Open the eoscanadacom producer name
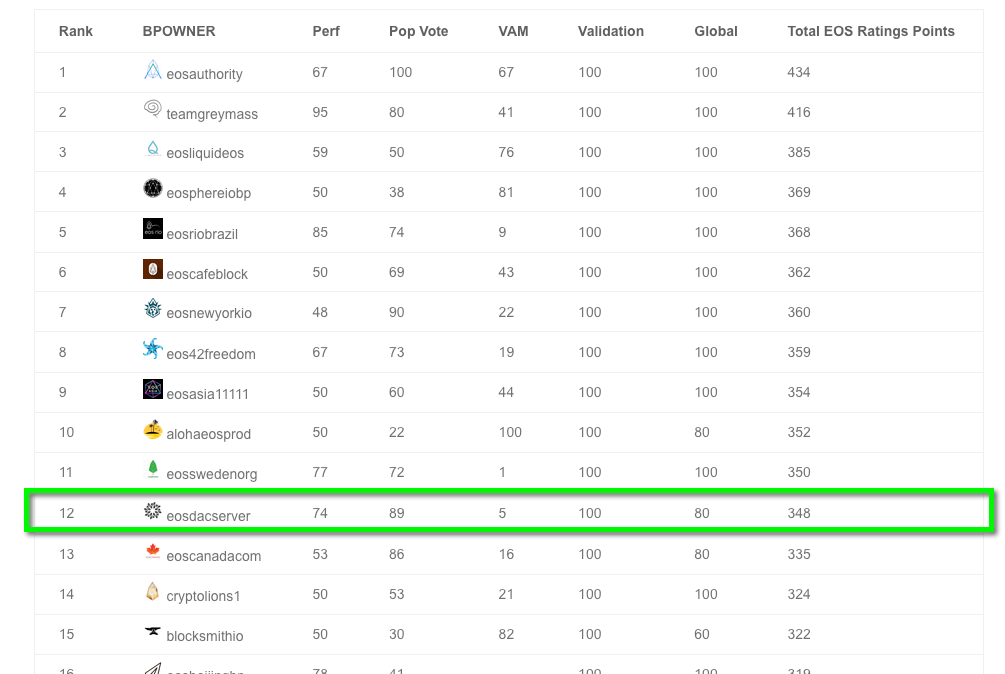1005x674 pixels. pos(213,556)
